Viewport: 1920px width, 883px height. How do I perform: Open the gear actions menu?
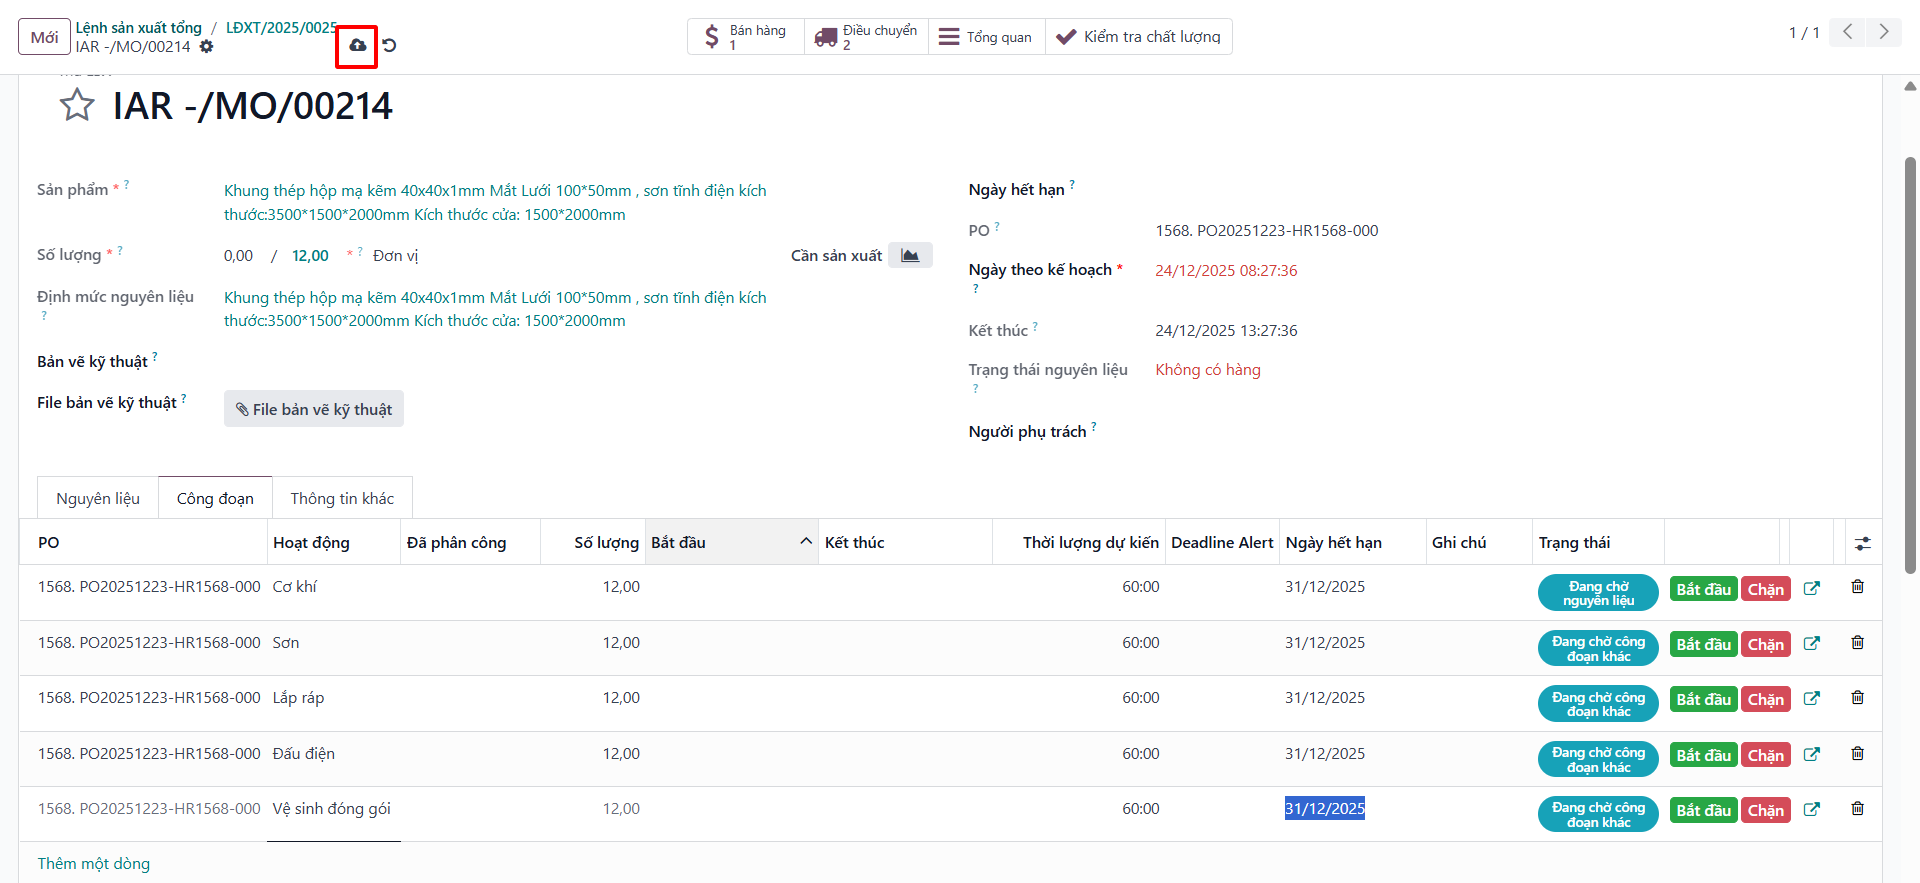tap(206, 47)
